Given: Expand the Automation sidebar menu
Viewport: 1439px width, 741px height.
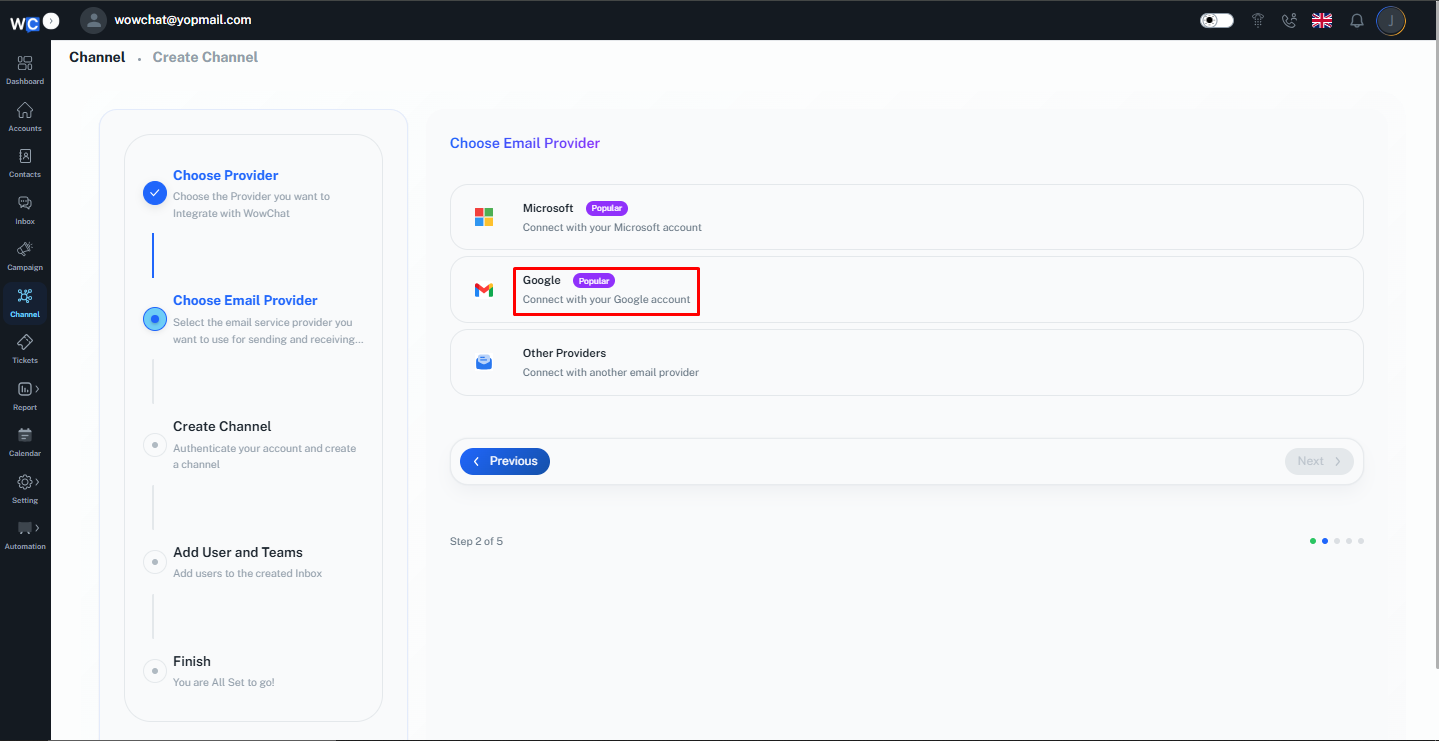Looking at the screenshot, I should [25, 535].
